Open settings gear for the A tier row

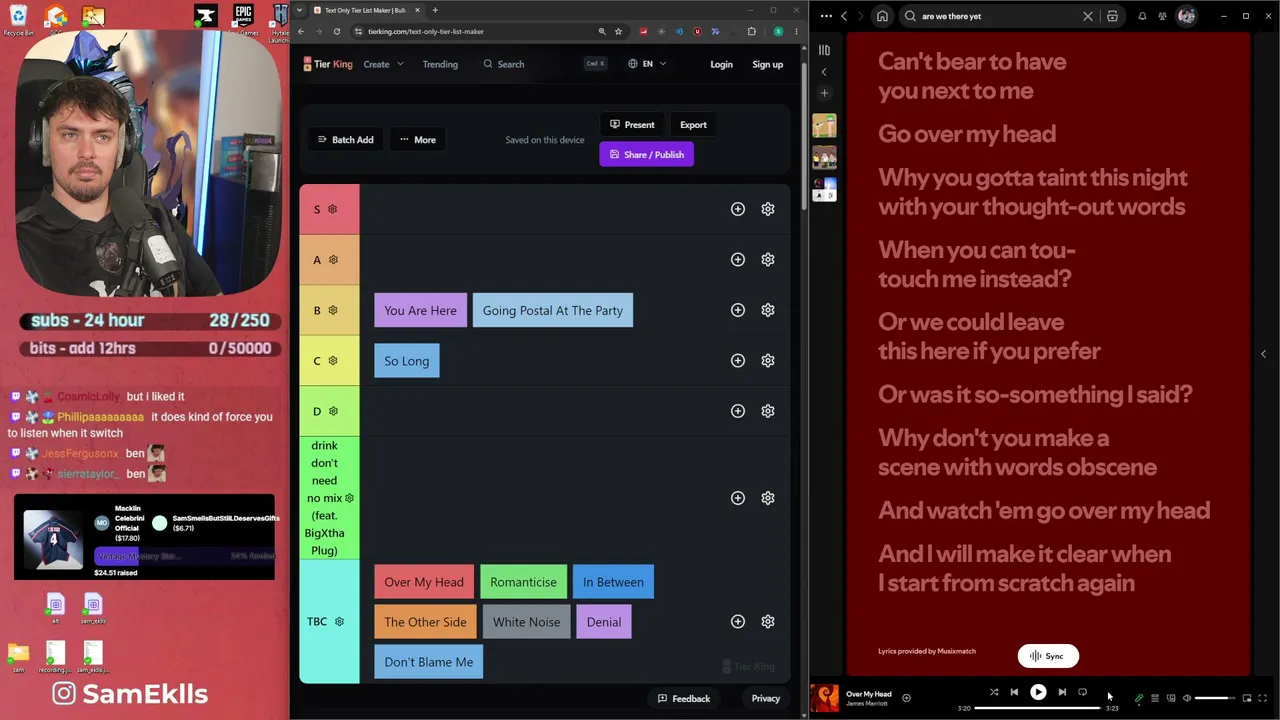pyautogui.click(x=768, y=259)
